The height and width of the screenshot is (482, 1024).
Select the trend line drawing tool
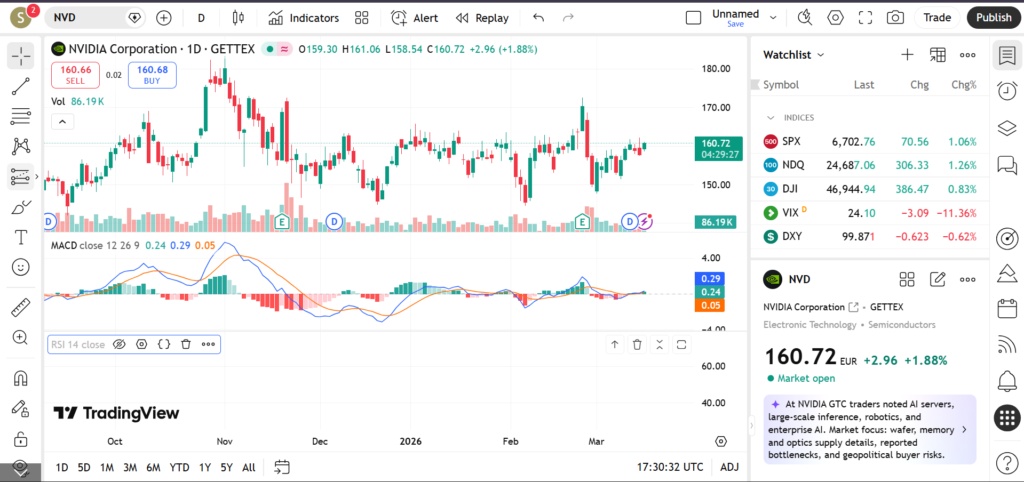(20, 87)
